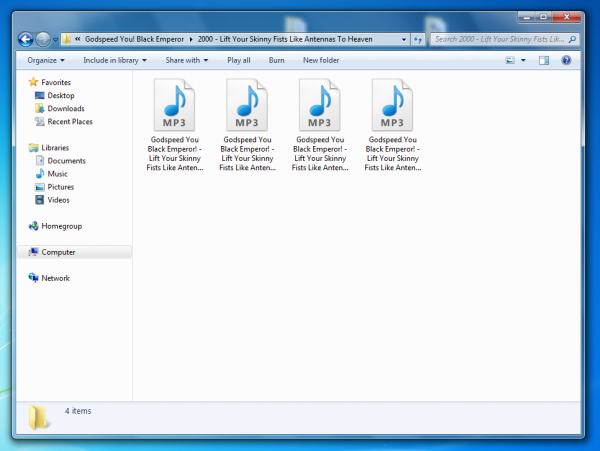Close the Explorer window
Viewport: 600px width, 451px height.
(567, 17)
